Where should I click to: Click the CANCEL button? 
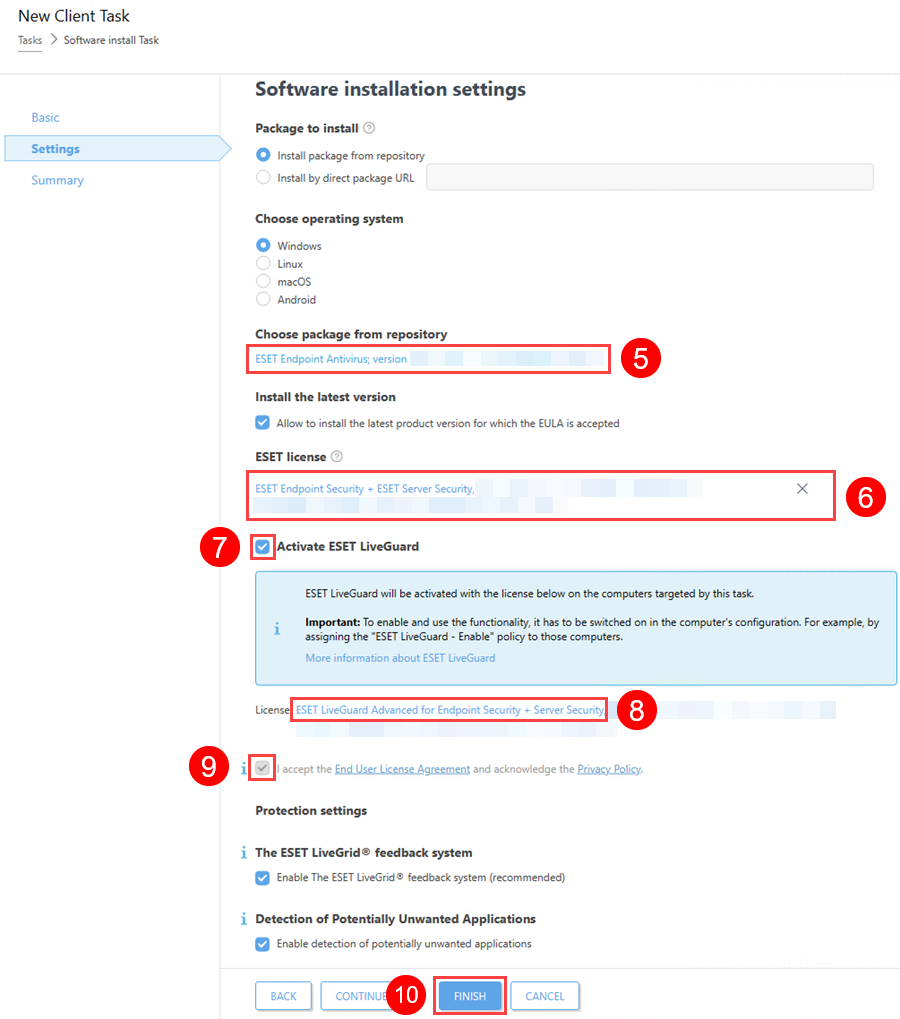[545, 996]
